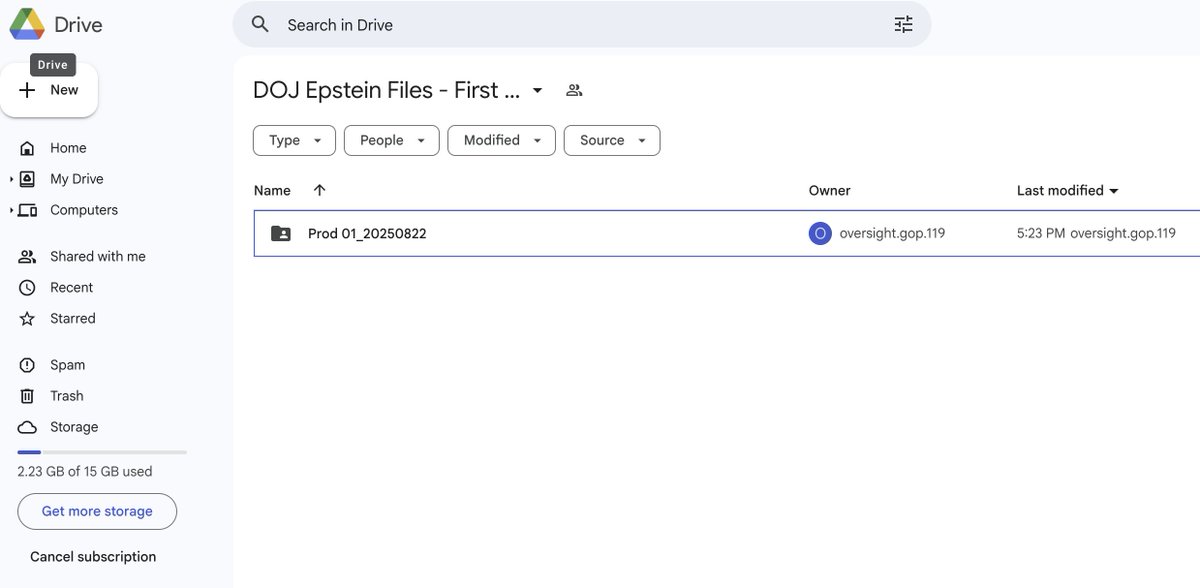Click the Spam warning icon
Viewport: 1200px width, 588px height.
(28, 365)
